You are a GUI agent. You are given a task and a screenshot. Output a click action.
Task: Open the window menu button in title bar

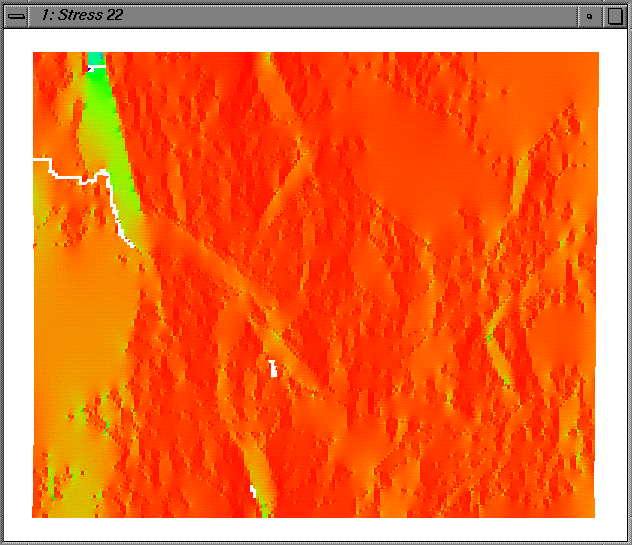click(x=16, y=16)
